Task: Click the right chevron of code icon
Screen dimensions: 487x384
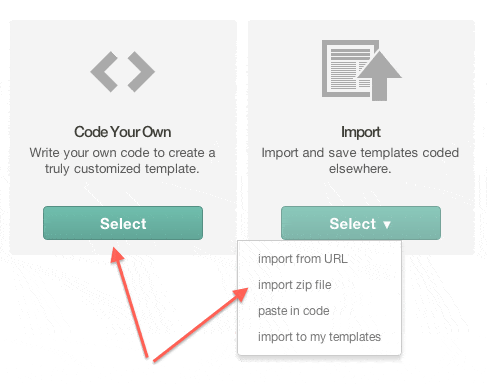Action: point(141,71)
